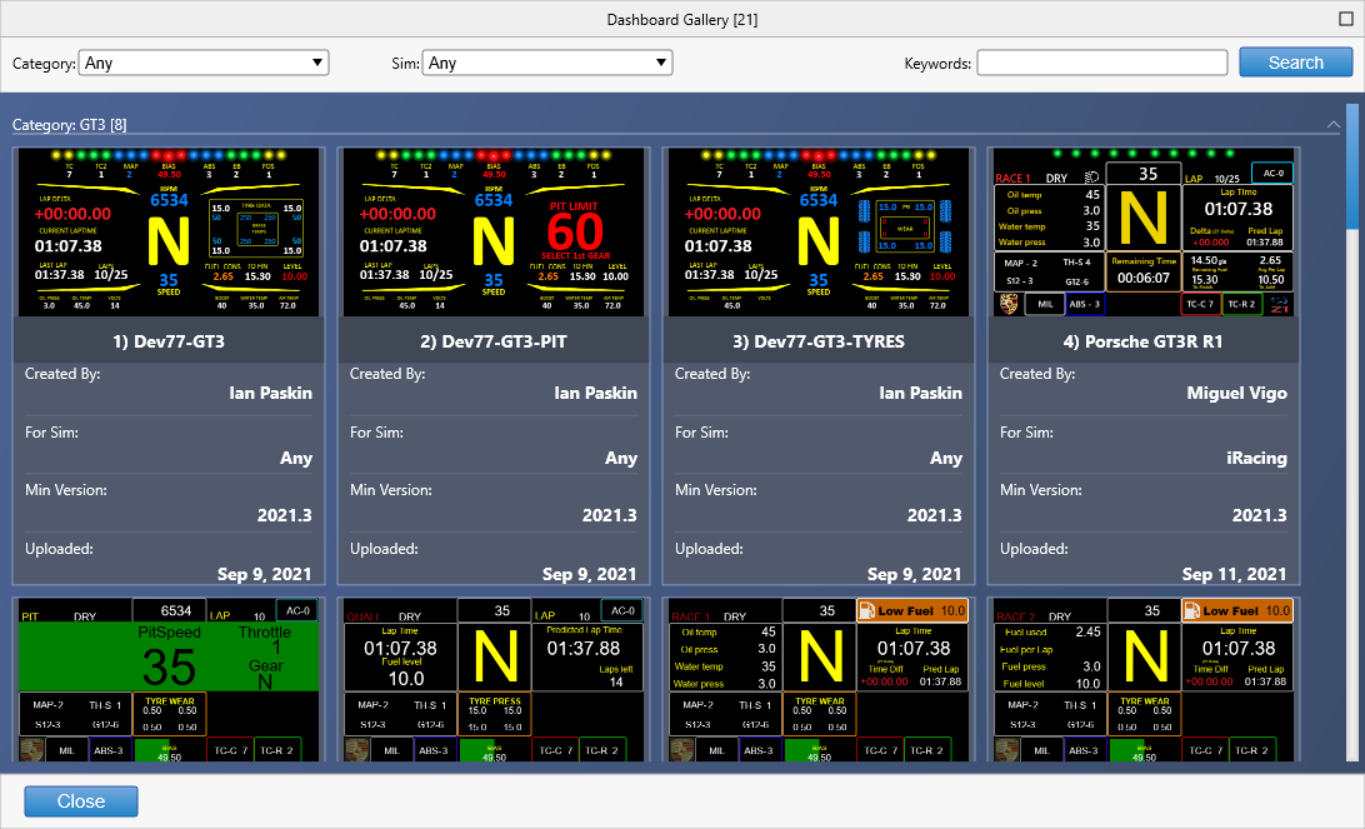The height and width of the screenshot is (829, 1365).
Task: Select the Porsche GT3R R1 thumbnail
Action: tap(1143, 232)
